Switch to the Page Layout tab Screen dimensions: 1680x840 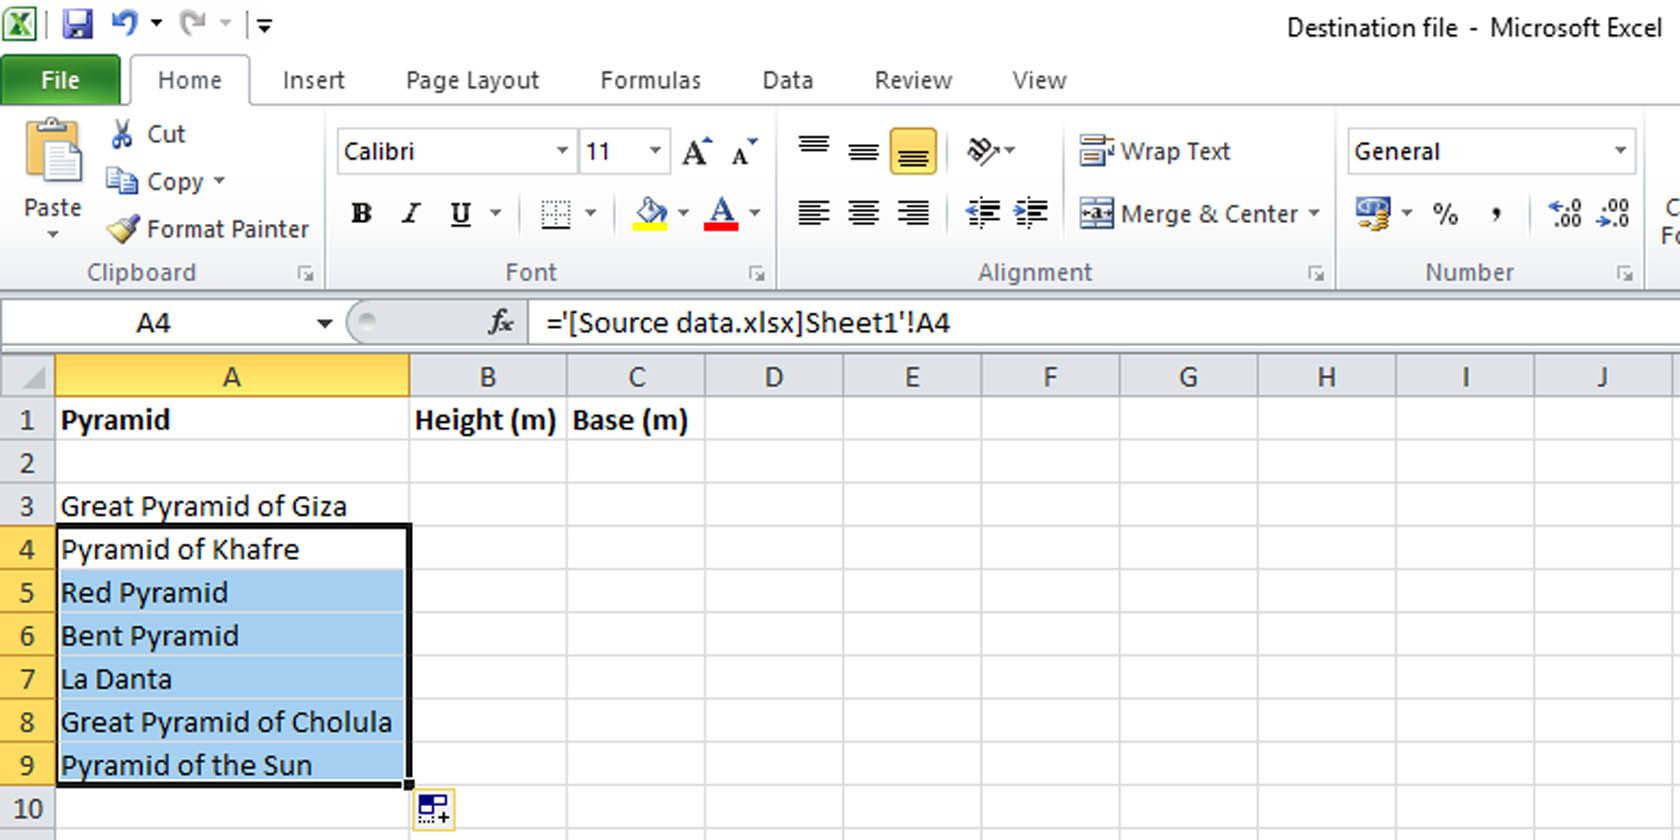[x=472, y=80]
